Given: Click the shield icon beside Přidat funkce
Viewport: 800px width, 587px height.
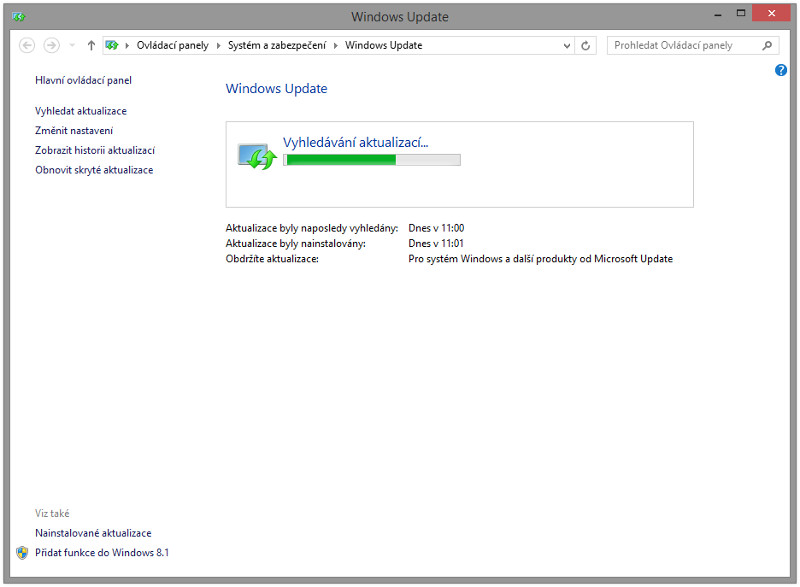Looking at the screenshot, I should pos(22,553).
